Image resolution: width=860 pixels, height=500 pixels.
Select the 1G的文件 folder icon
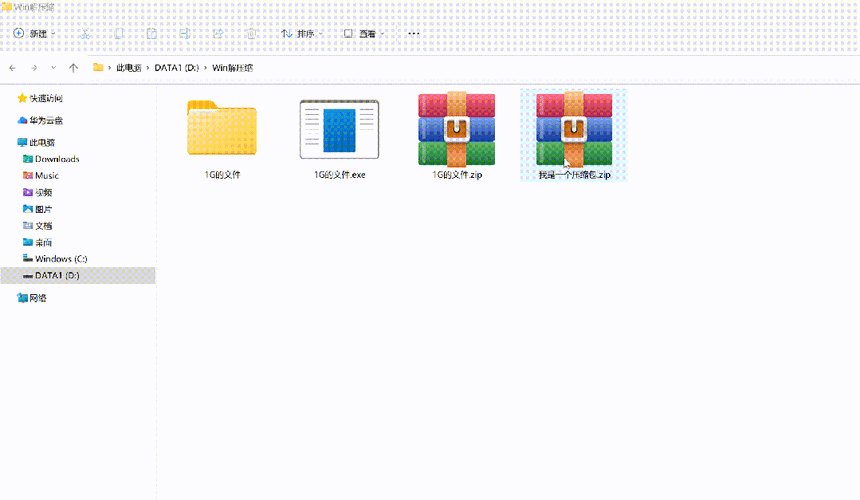click(222, 128)
